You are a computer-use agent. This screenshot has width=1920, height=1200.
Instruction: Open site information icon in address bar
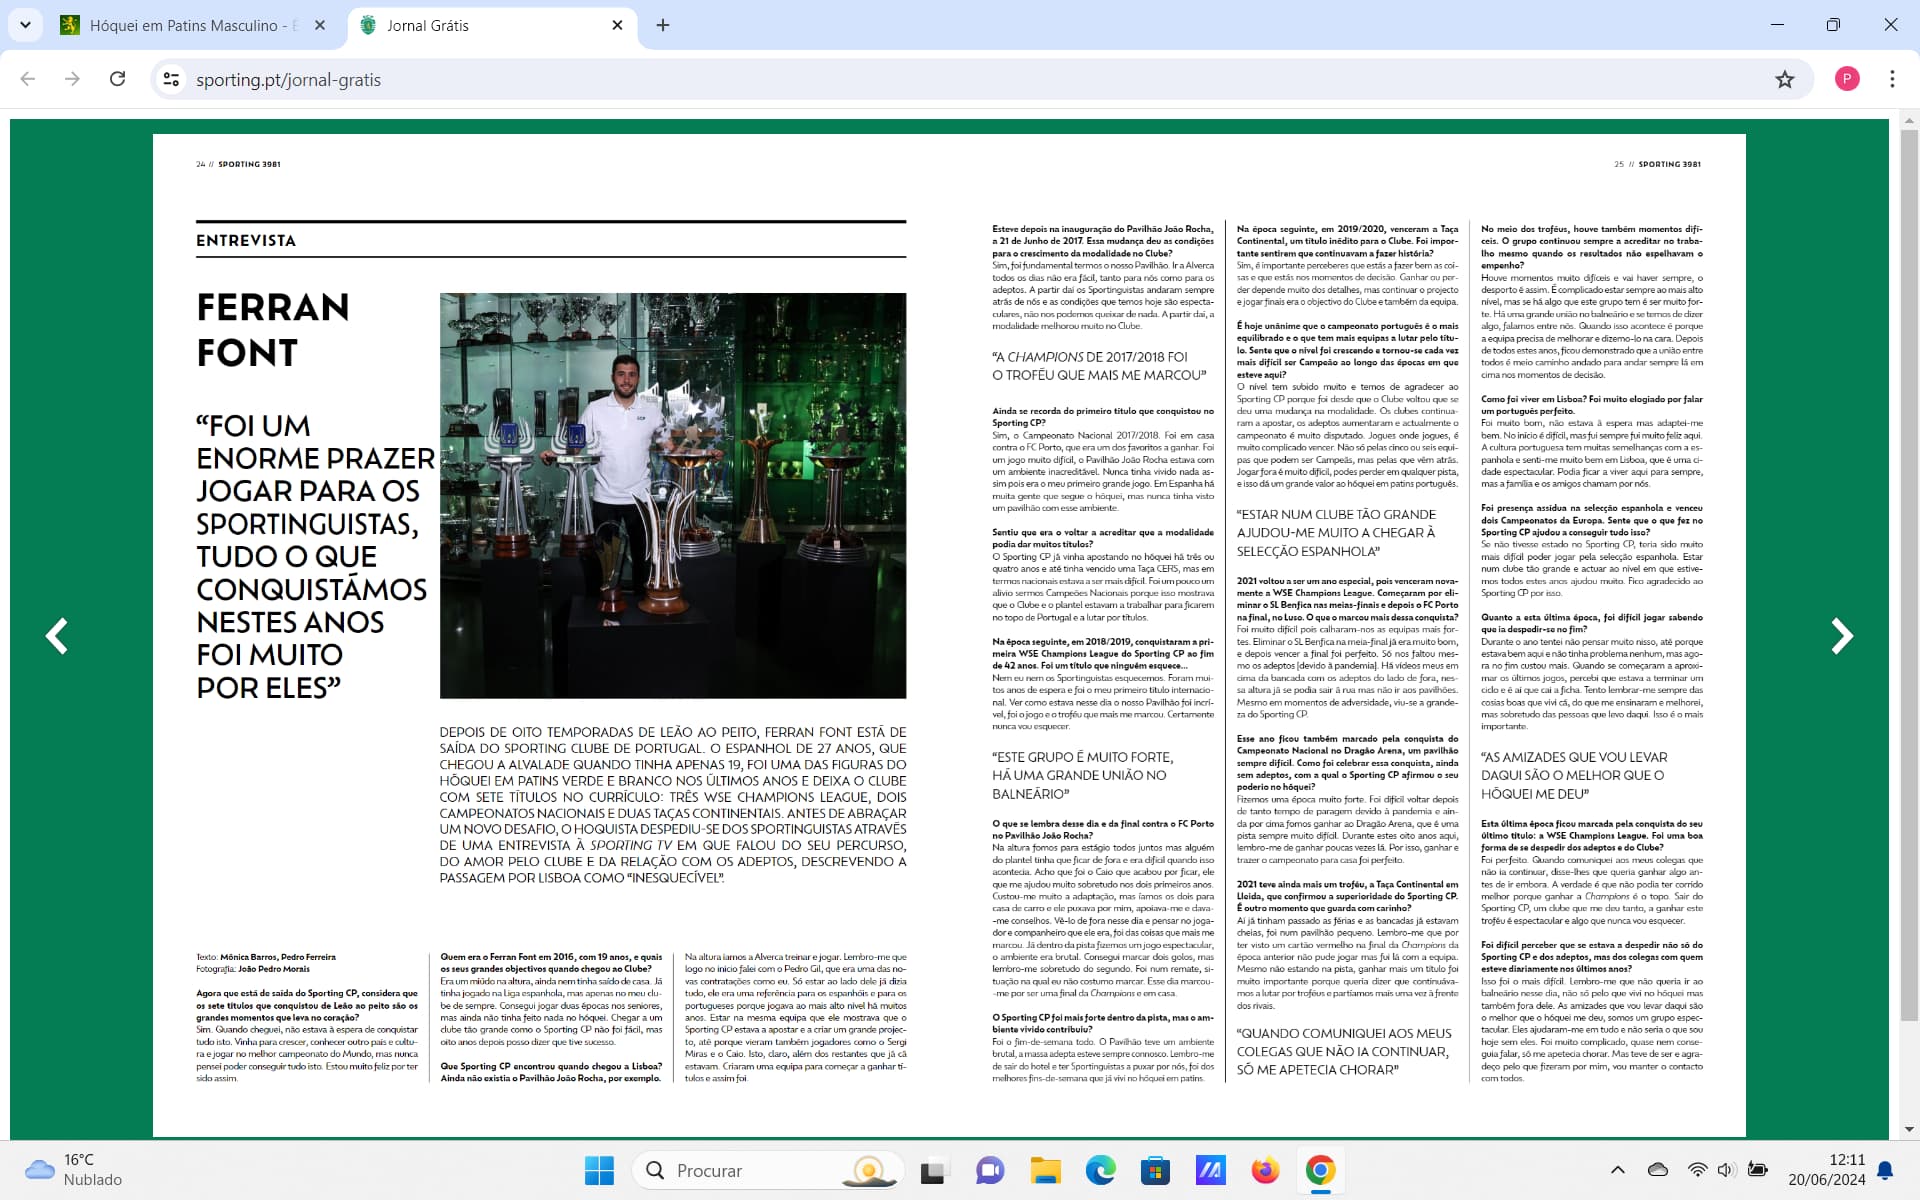172,79
